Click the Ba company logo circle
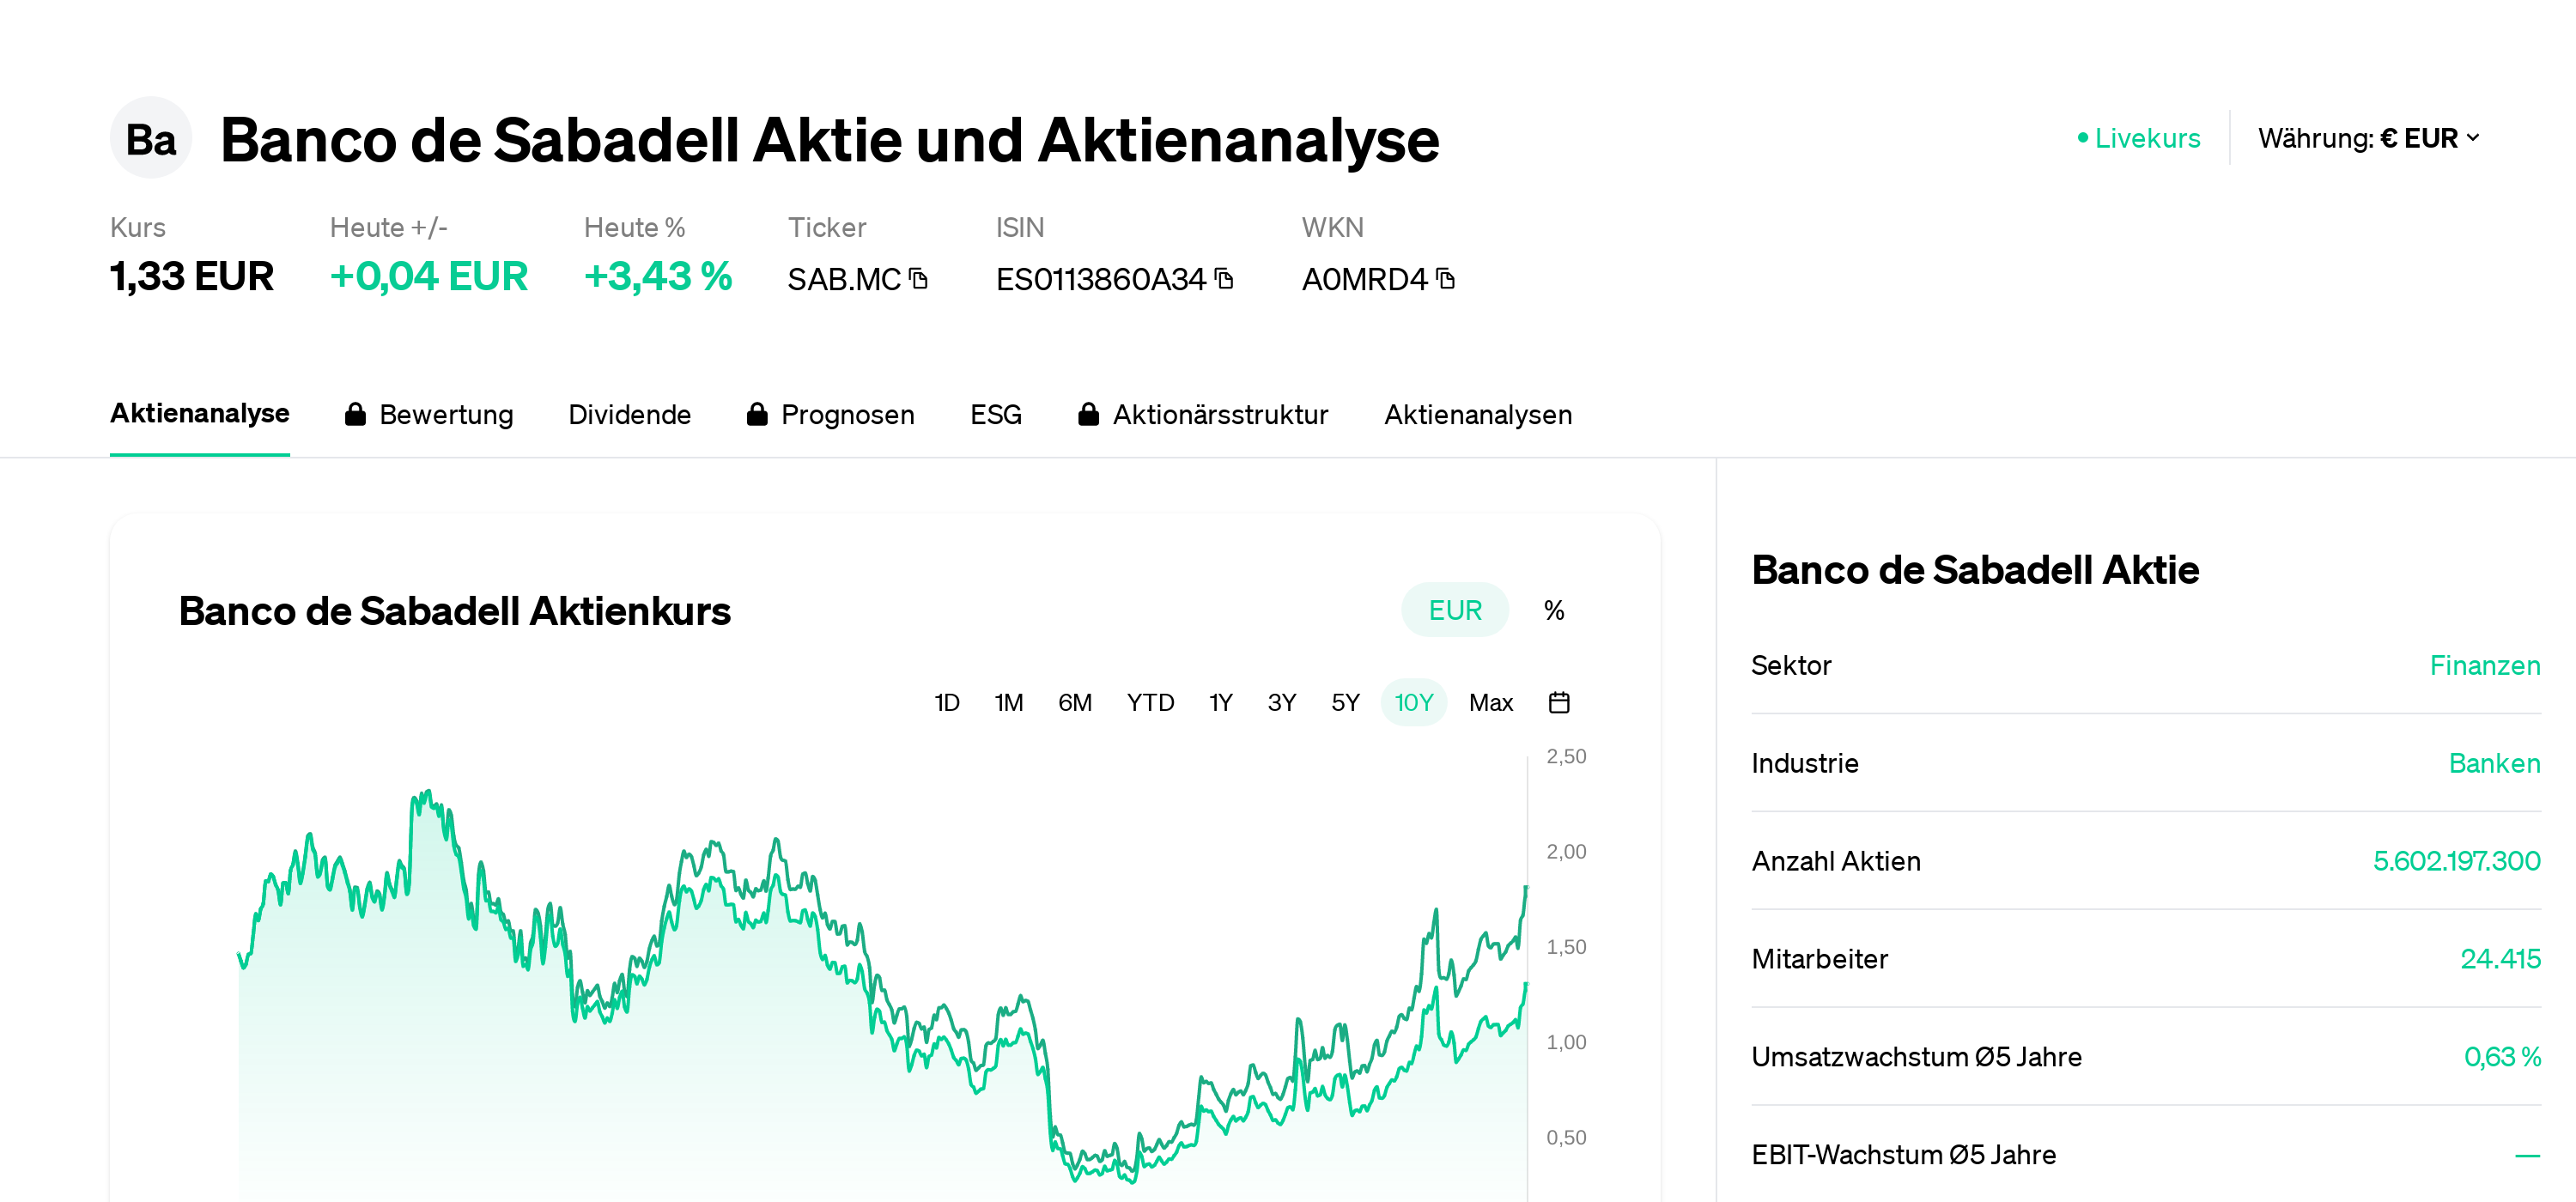The height and width of the screenshot is (1202, 2576). point(150,139)
